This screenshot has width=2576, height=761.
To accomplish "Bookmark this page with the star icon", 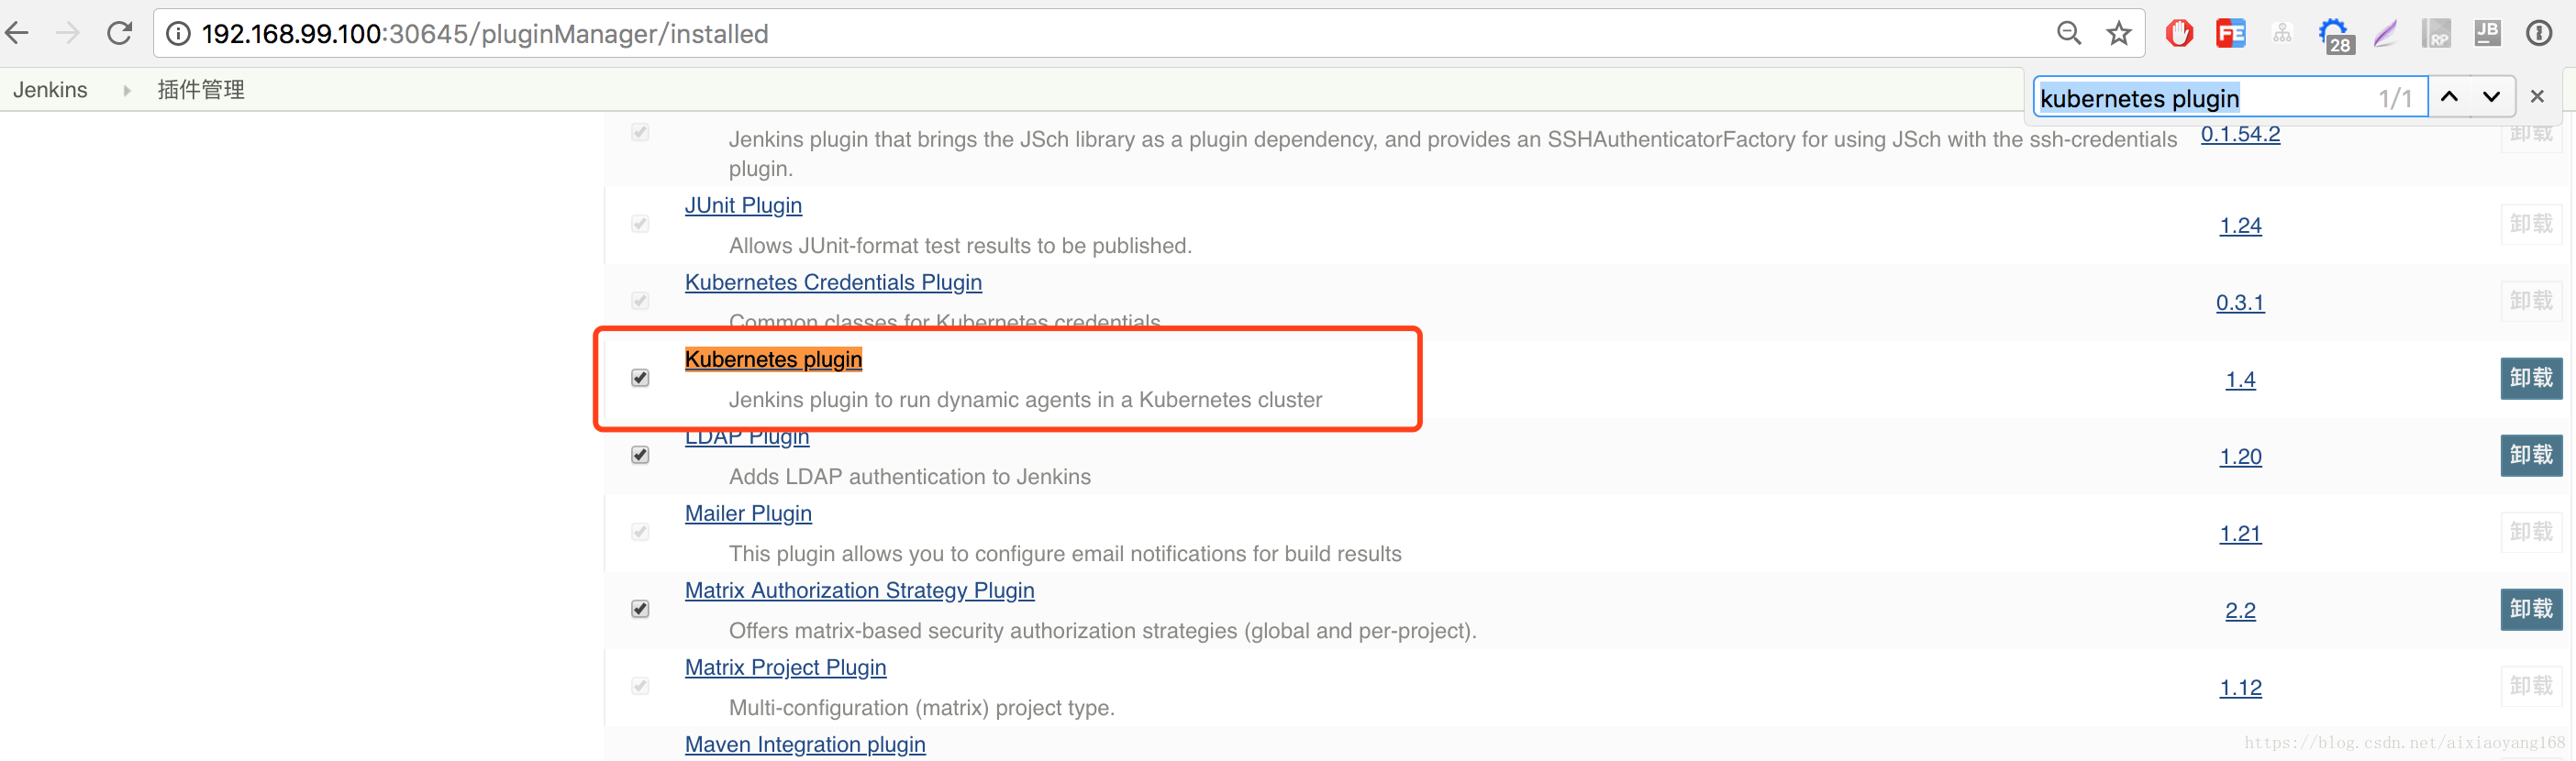I will pos(2118,33).
